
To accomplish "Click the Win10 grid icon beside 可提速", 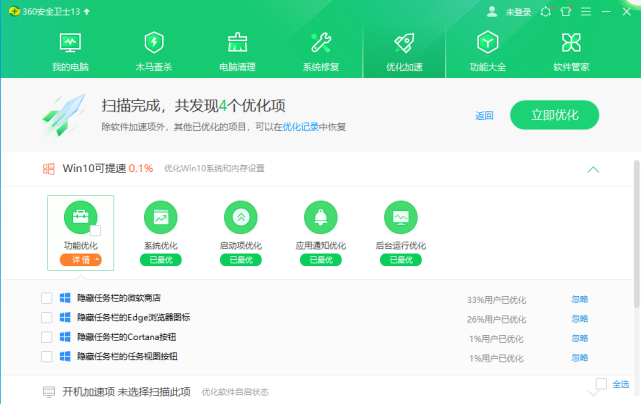I will click(49, 169).
